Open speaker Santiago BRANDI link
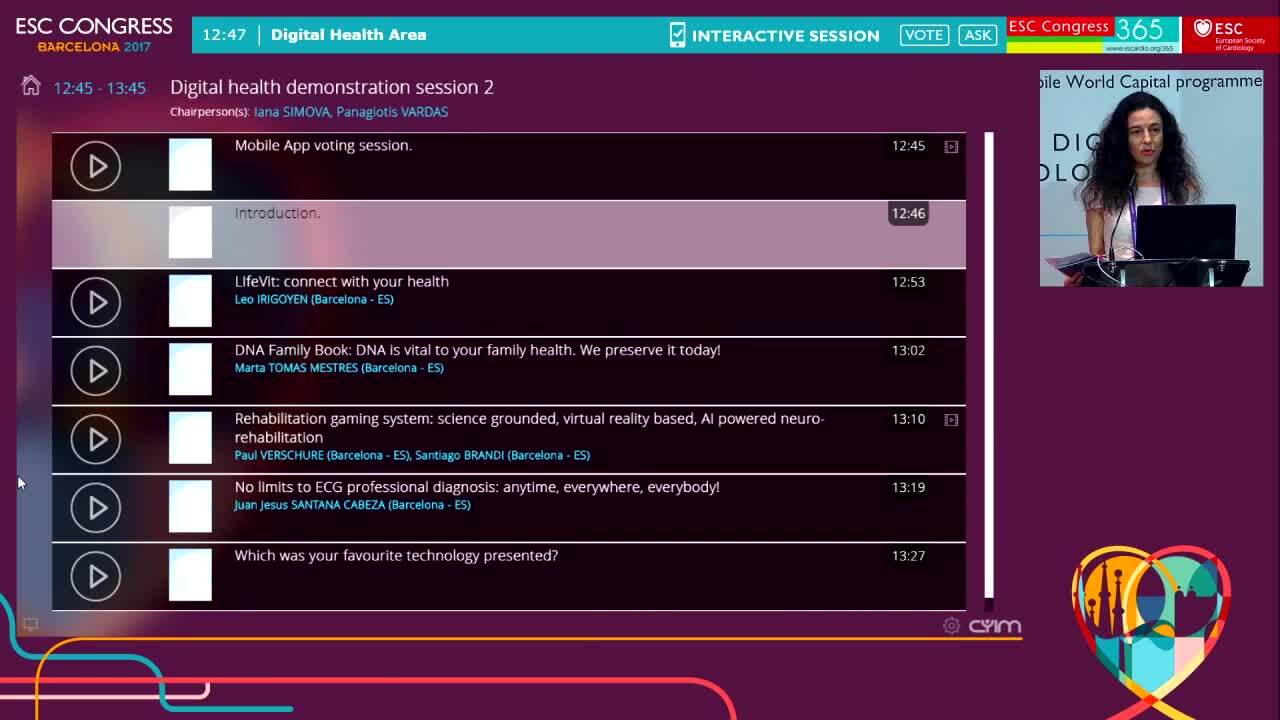This screenshot has width=1280, height=720. point(502,455)
